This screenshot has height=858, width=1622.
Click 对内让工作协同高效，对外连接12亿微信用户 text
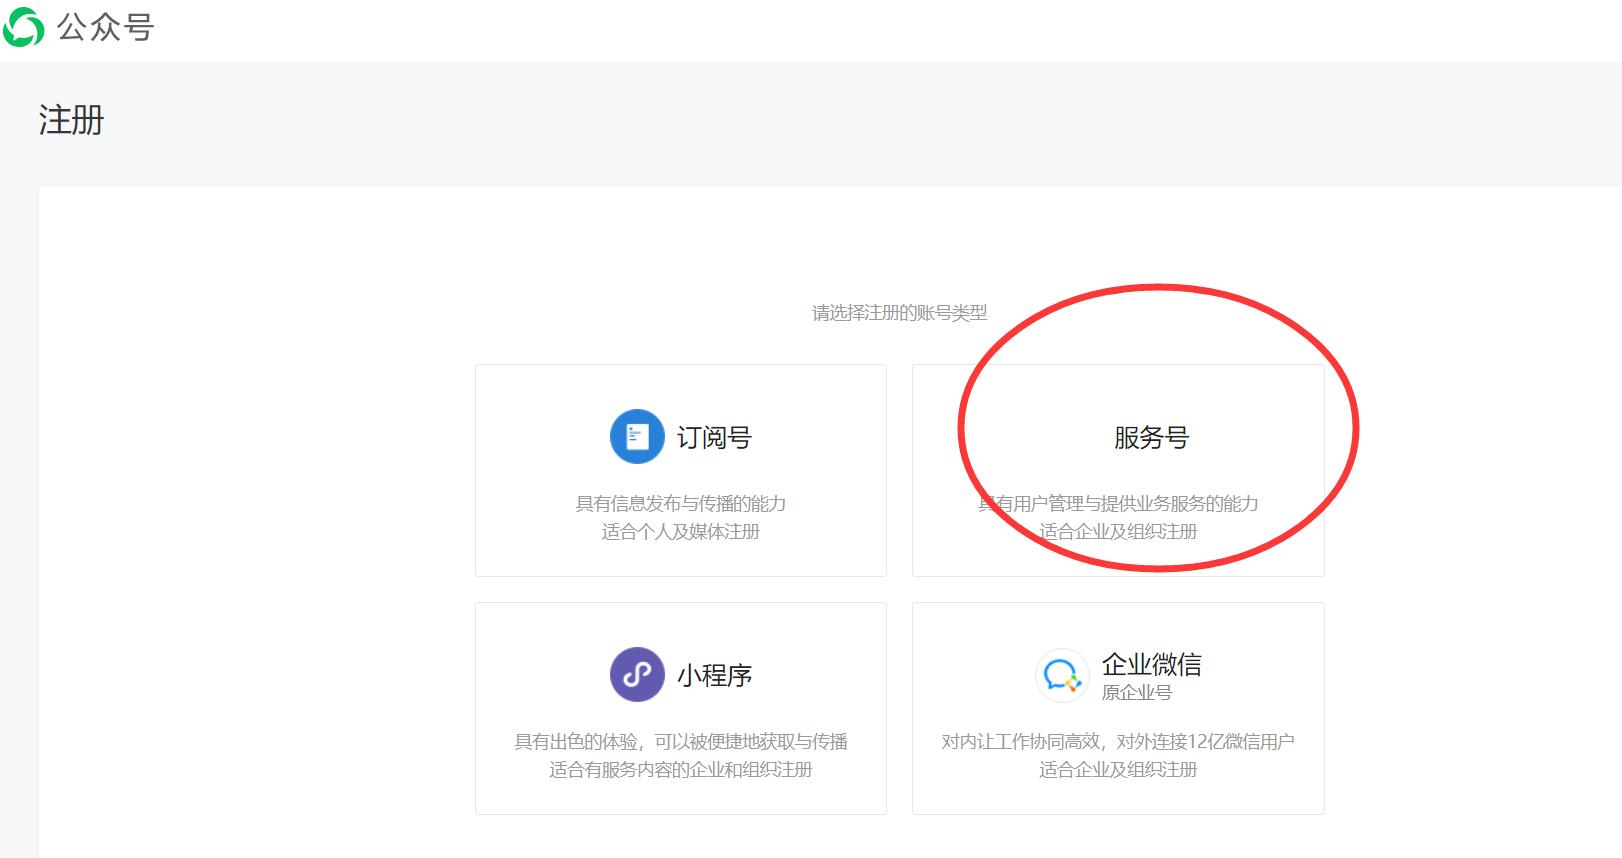[x=1118, y=742]
